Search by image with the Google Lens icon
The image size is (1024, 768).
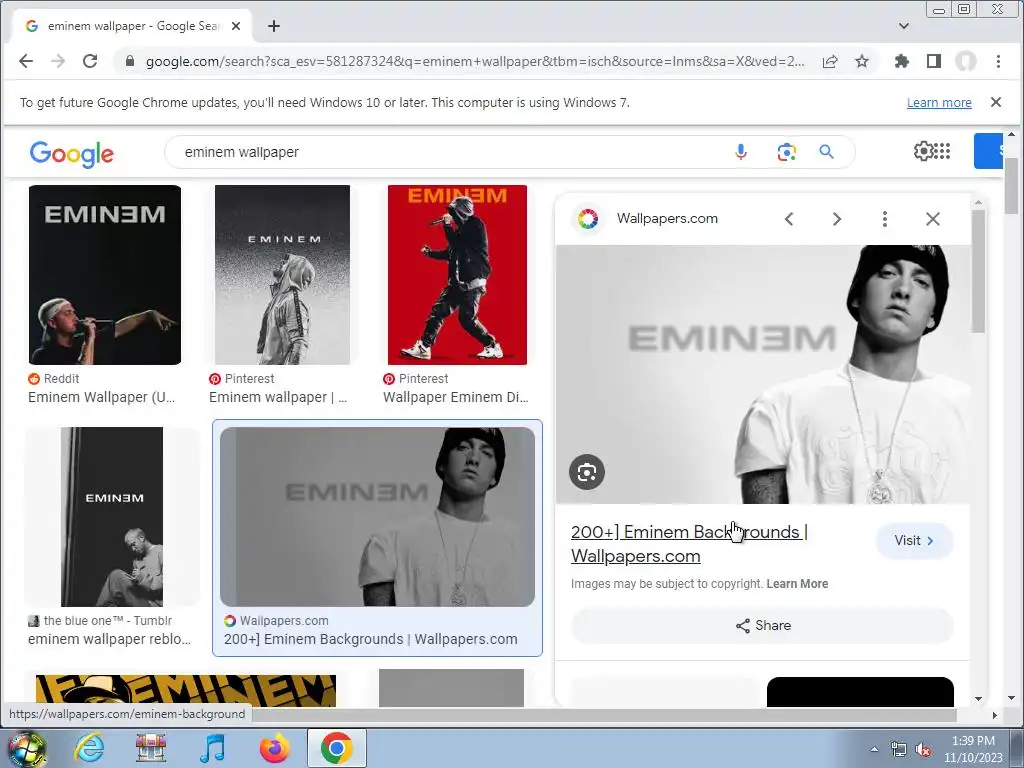pos(786,152)
